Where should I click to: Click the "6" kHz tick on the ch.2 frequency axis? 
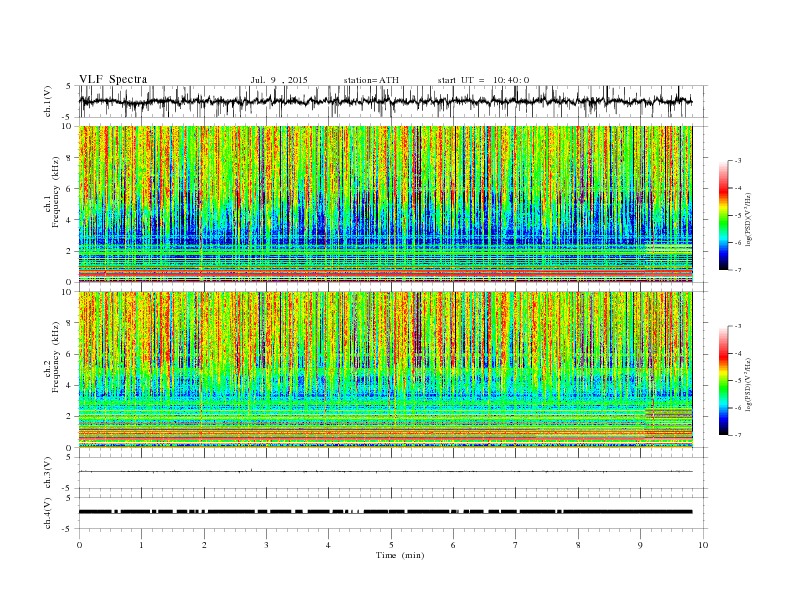click(70, 354)
